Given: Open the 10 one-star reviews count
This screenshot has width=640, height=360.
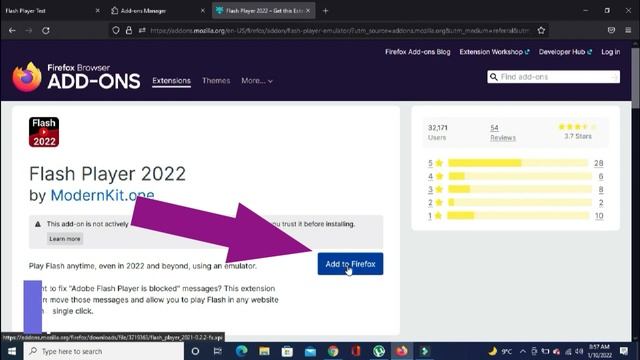Looking at the screenshot, I should (599, 216).
